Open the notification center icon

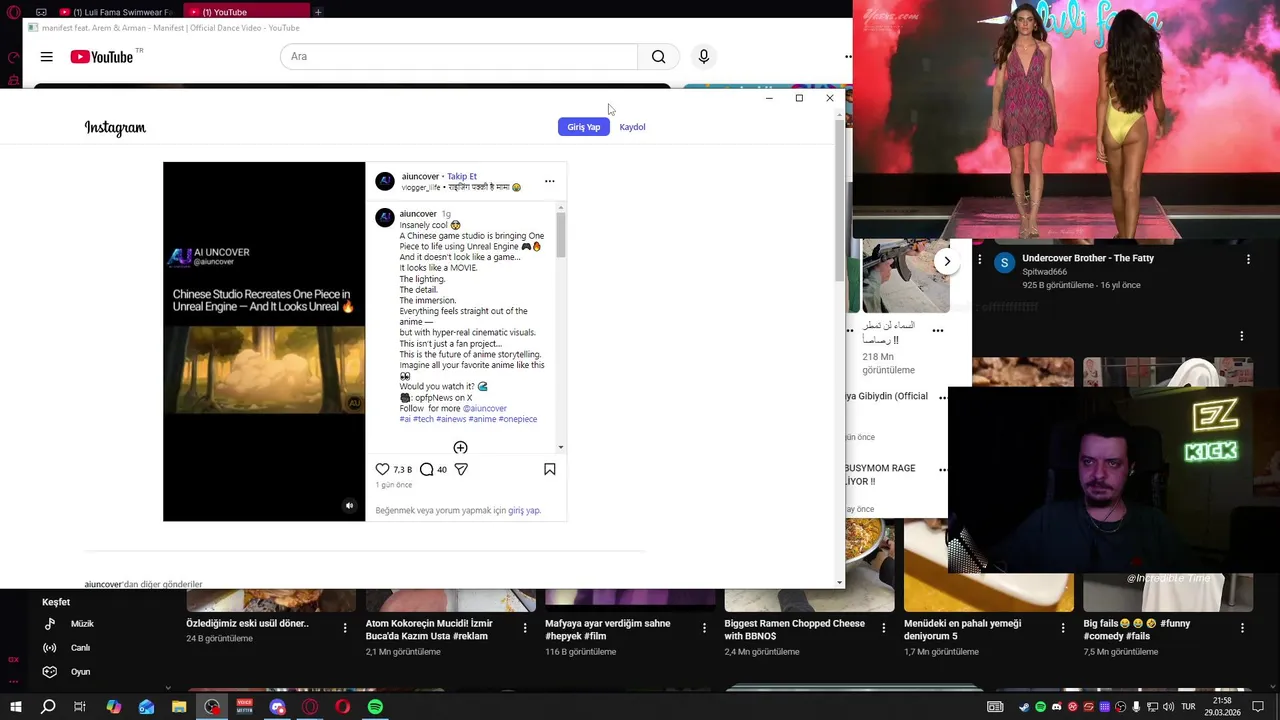click(1258, 707)
